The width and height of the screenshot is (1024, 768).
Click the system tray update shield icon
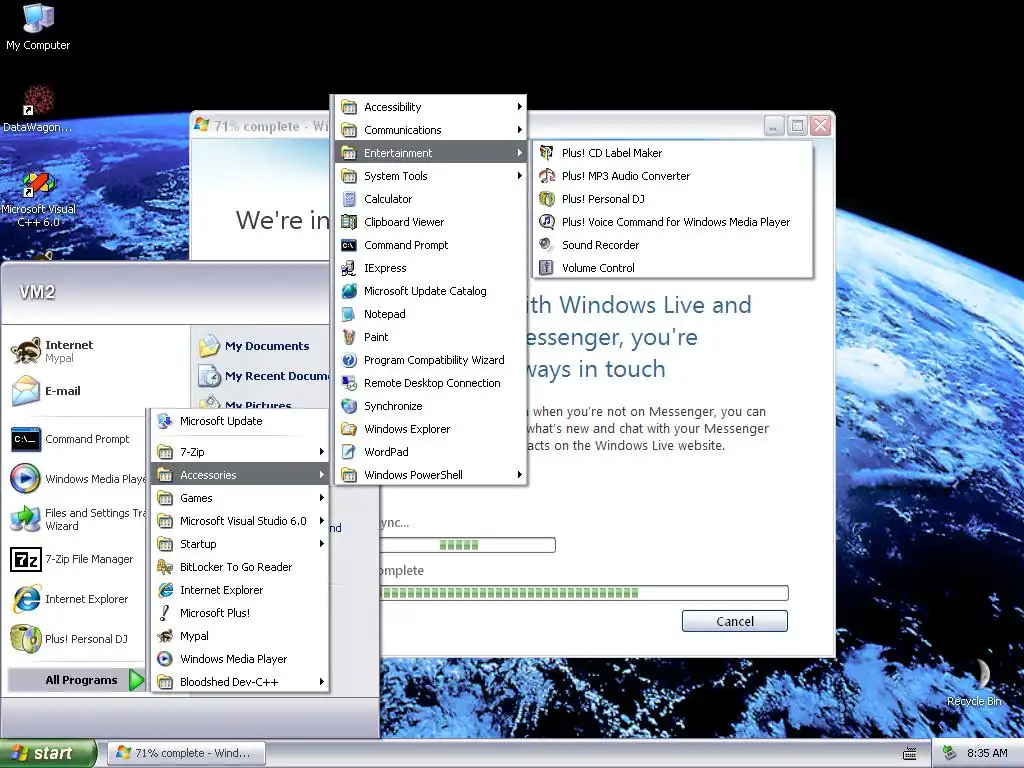pyautogui.click(x=949, y=753)
